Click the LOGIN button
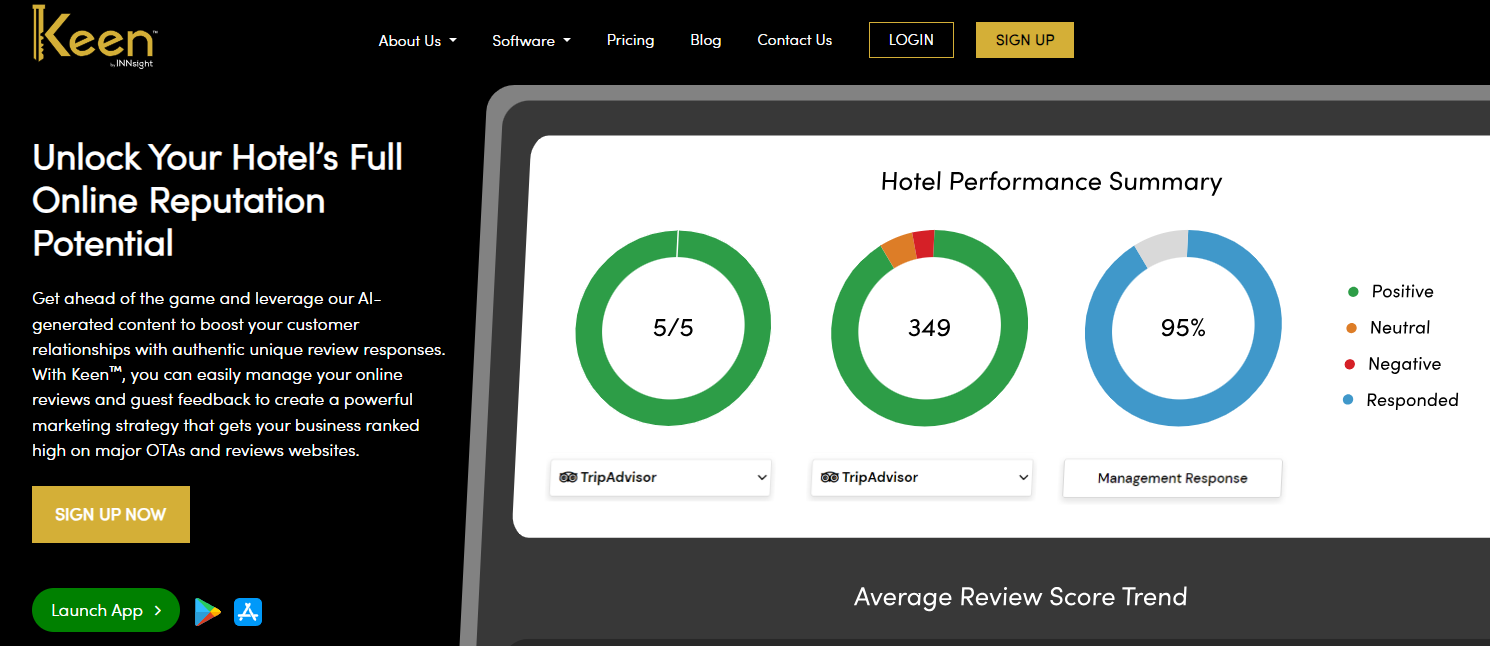This screenshot has width=1490, height=646. click(x=911, y=40)
